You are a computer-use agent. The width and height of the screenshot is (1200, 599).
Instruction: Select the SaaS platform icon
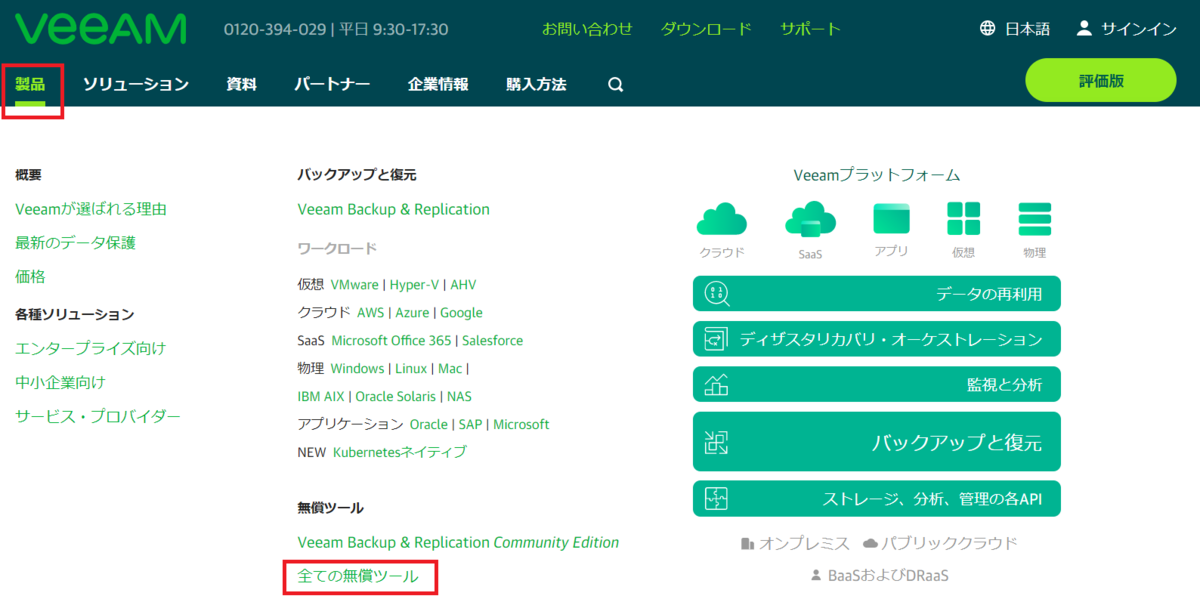click(x=809, y=218)
